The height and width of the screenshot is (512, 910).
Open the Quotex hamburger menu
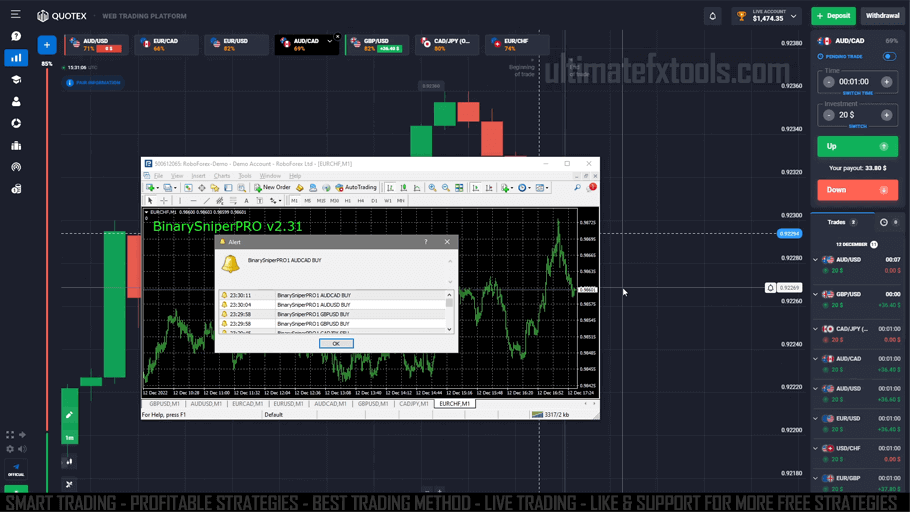pyautogui.click(x=16, y=14)
